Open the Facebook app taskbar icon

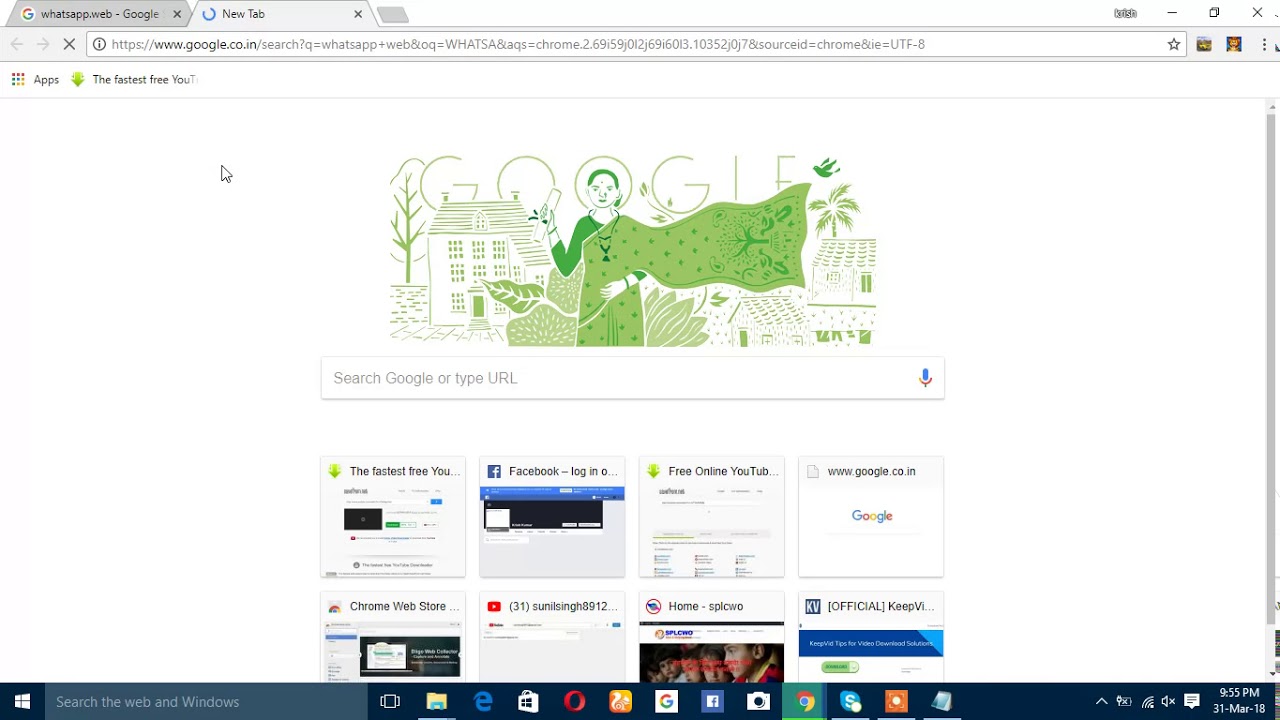712,702
